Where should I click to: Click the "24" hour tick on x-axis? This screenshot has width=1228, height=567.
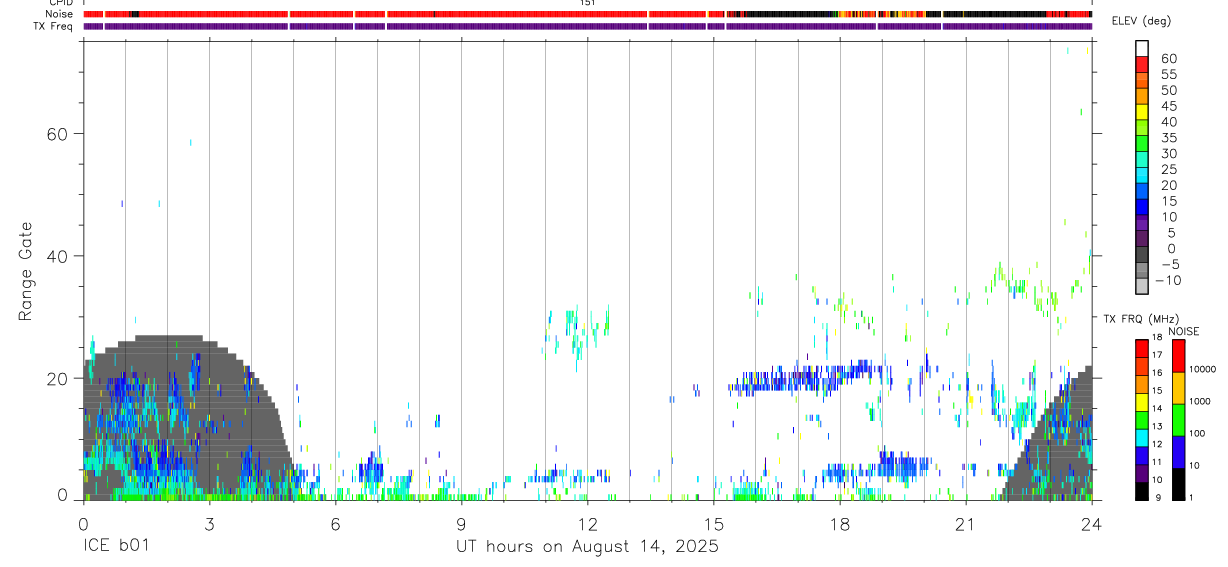1091,524
